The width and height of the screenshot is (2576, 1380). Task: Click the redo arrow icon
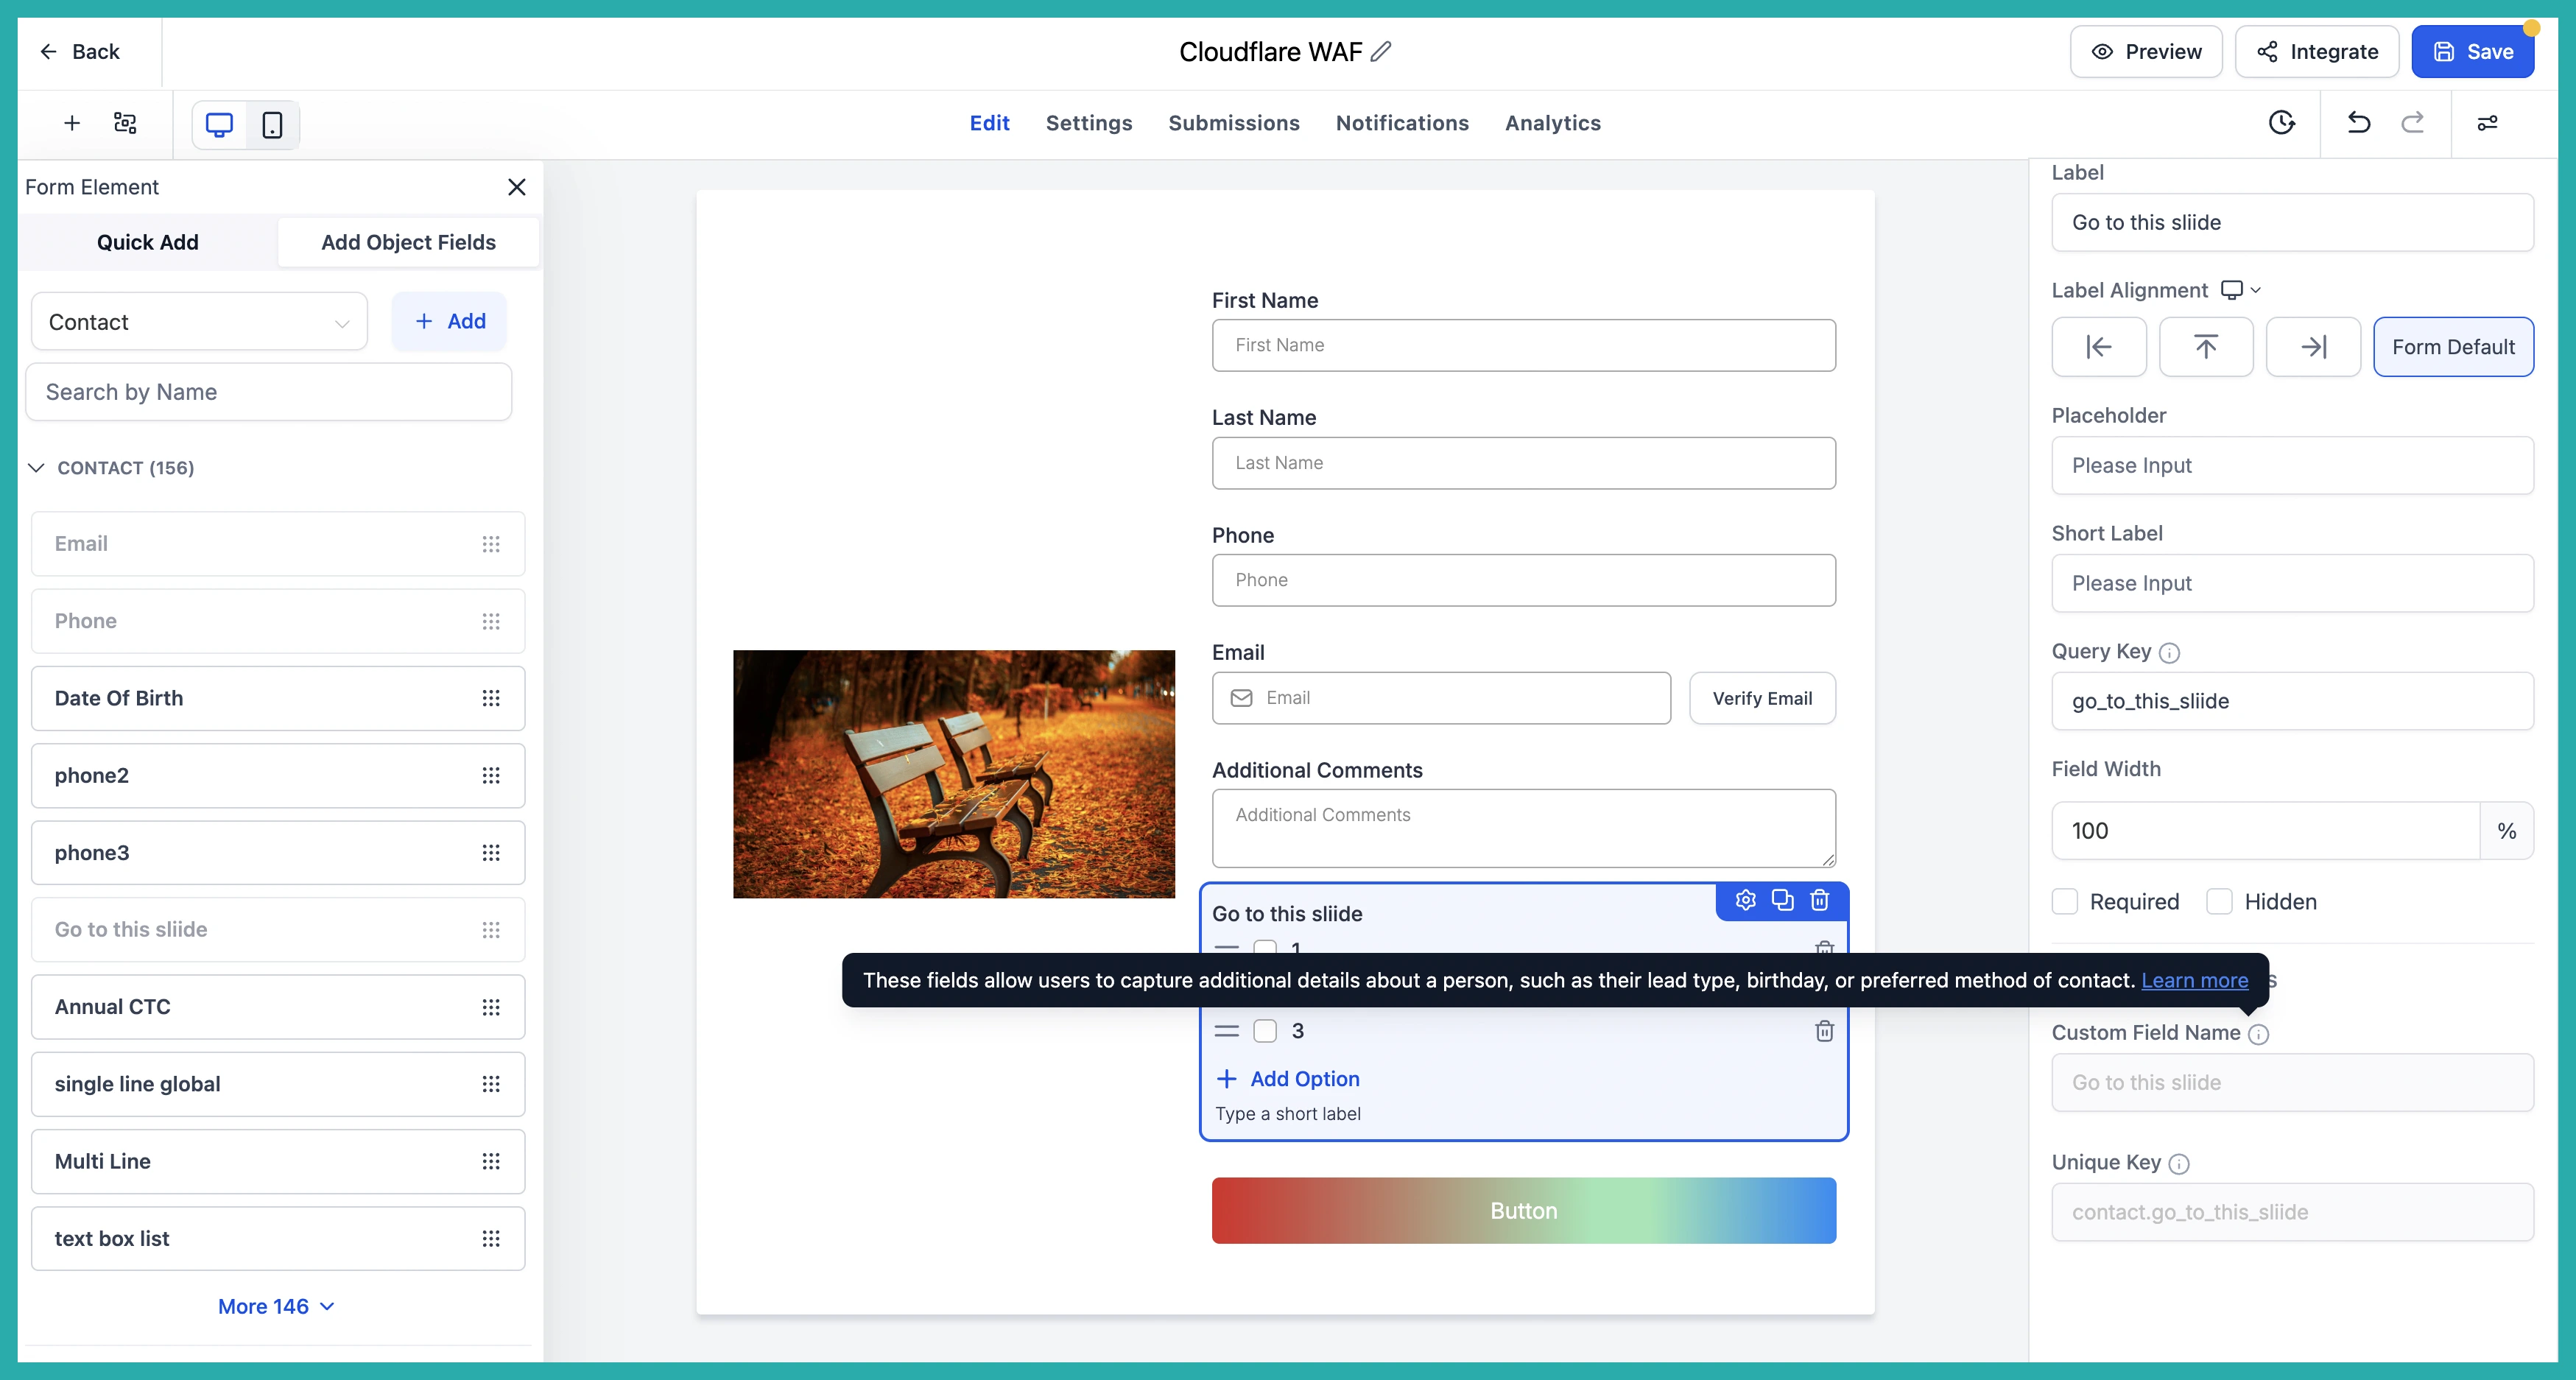(x=2412, y=123)
